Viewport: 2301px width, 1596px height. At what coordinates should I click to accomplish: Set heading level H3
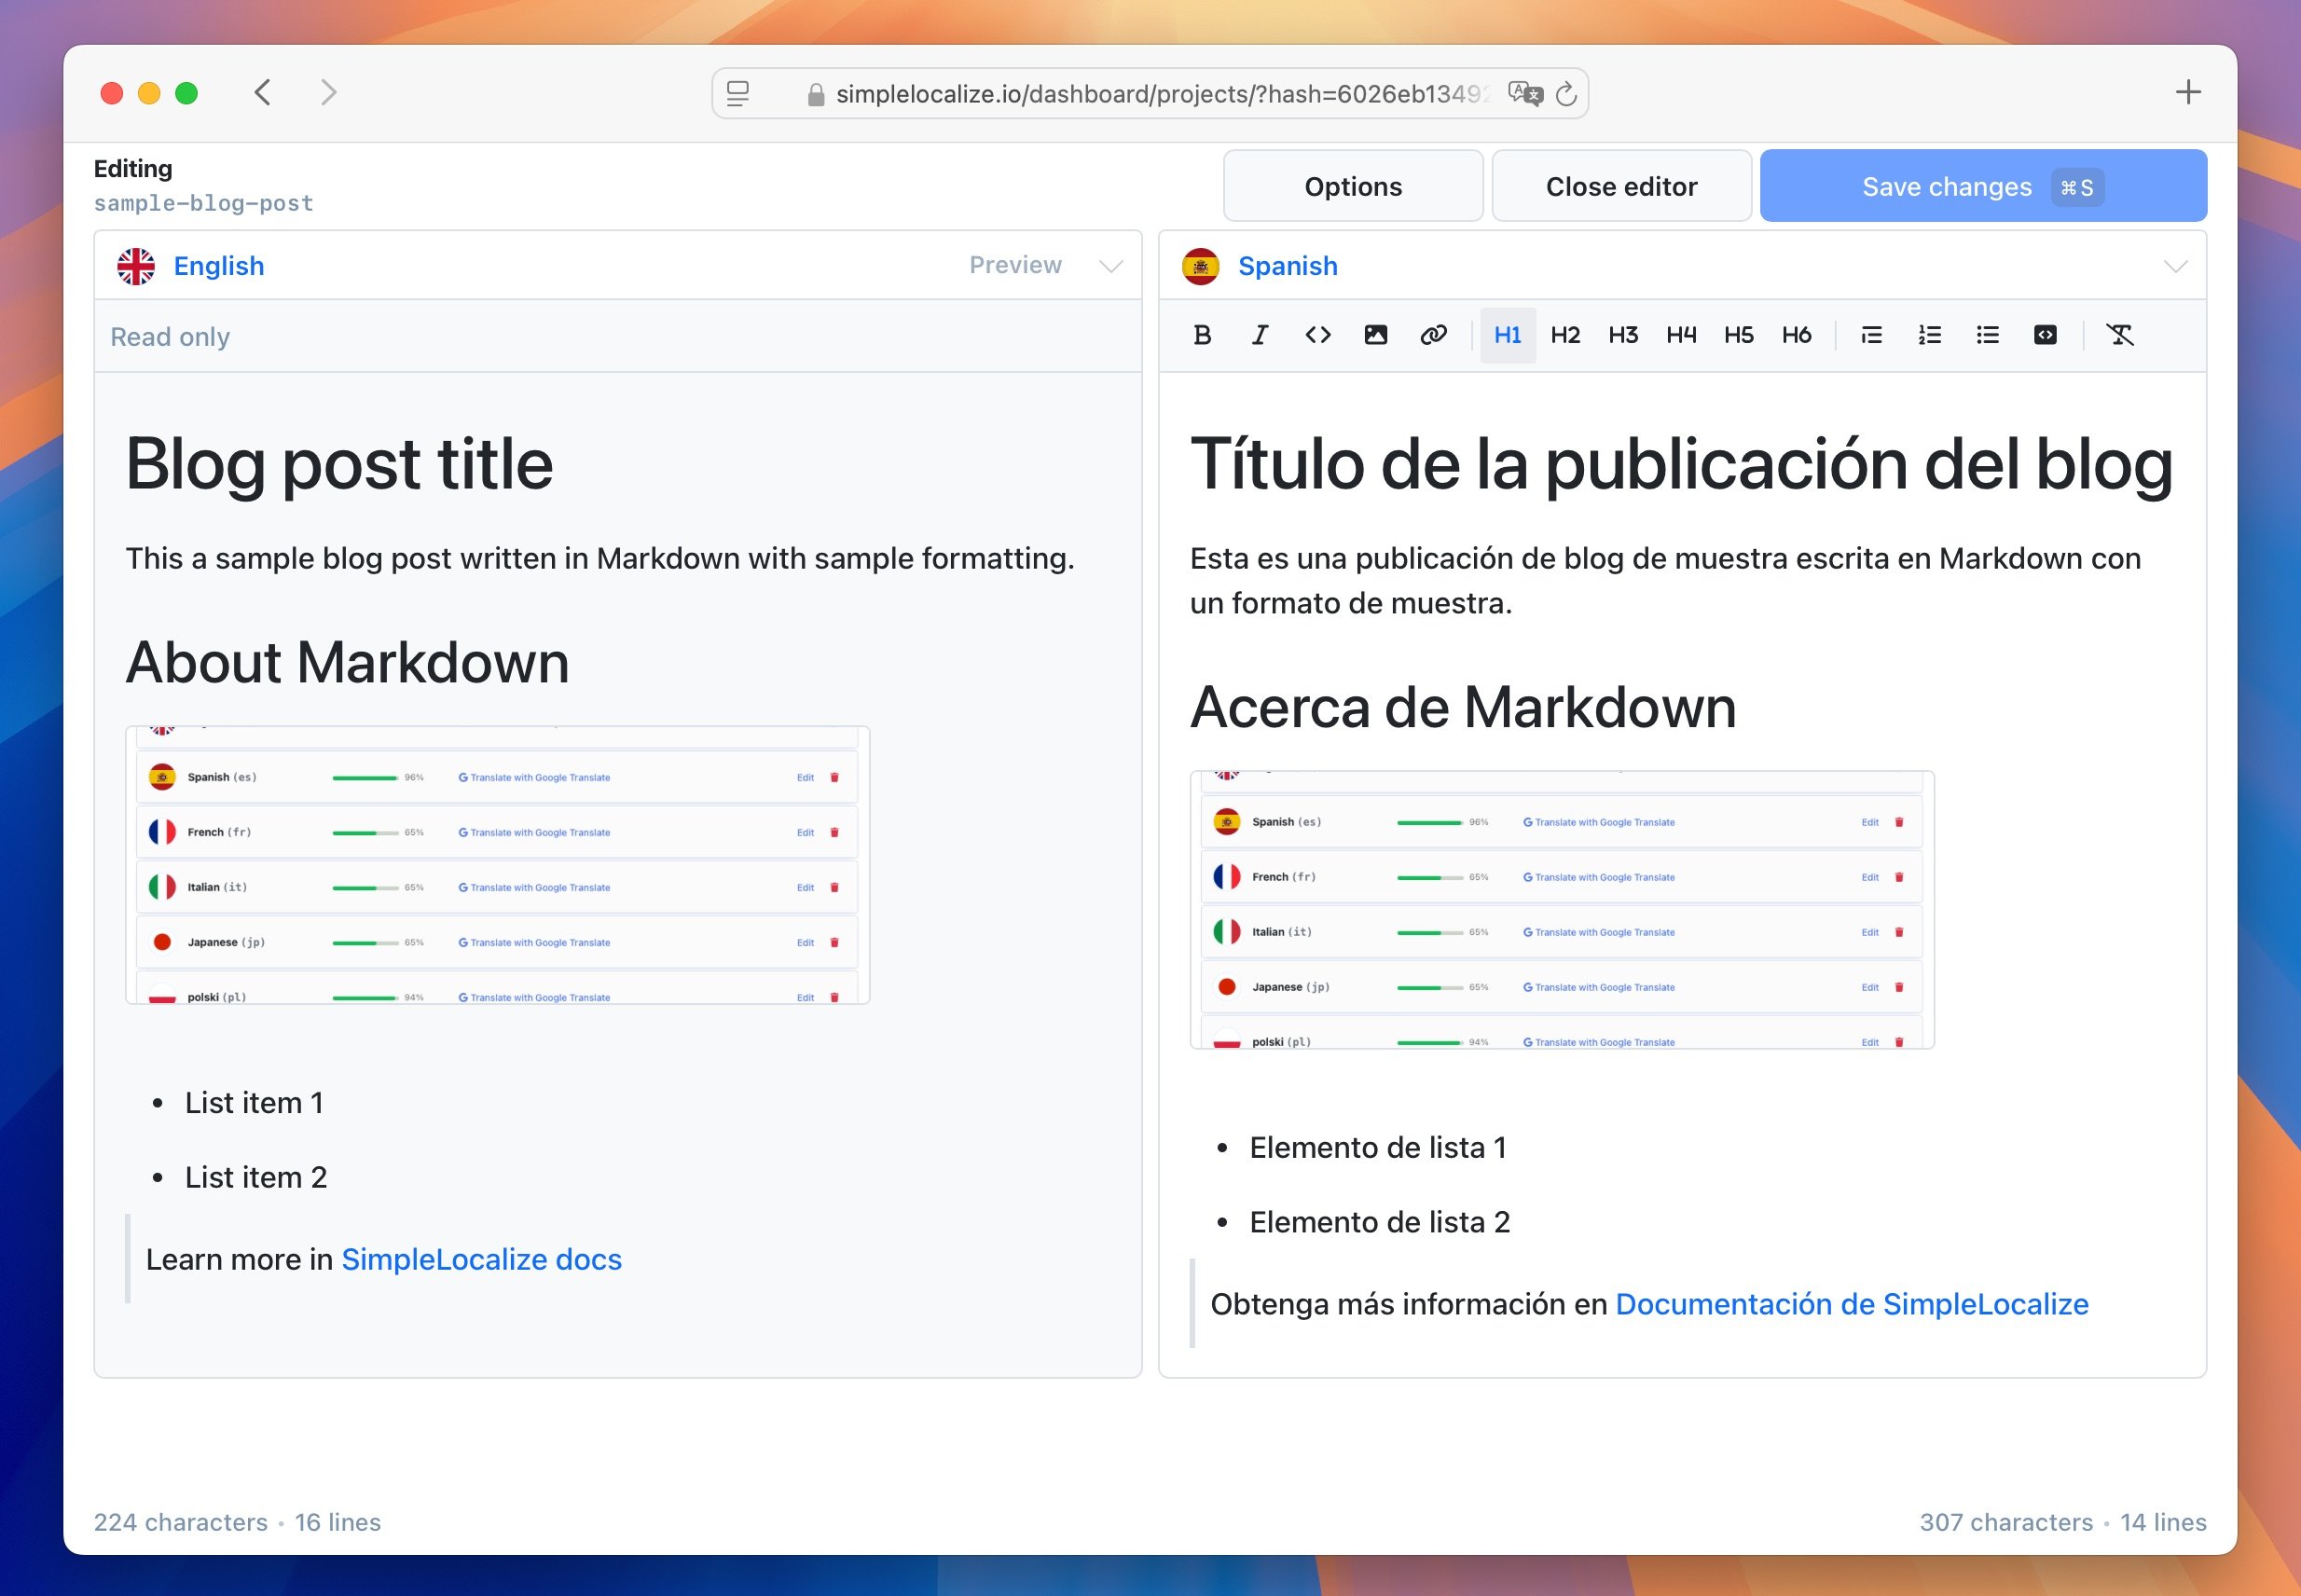pos(1623,335)
